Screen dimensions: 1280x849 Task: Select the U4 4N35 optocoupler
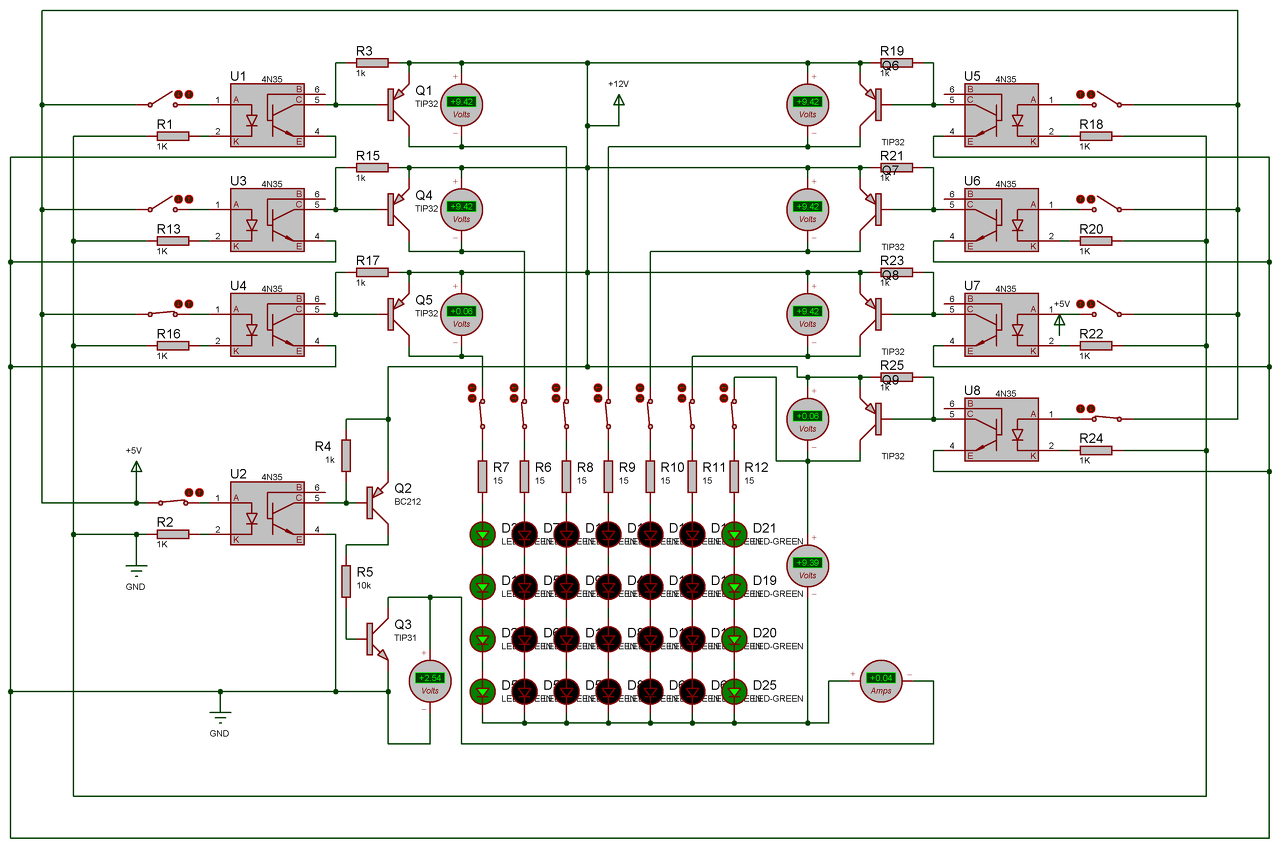268,324
